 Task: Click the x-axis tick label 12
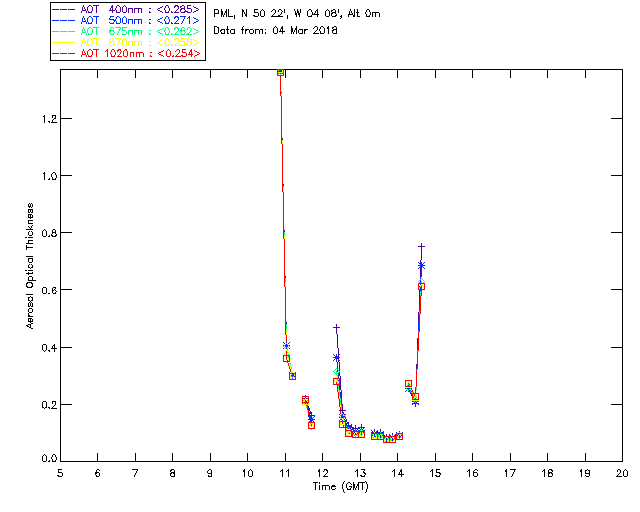pyautogui.click(x=322, y=473)
